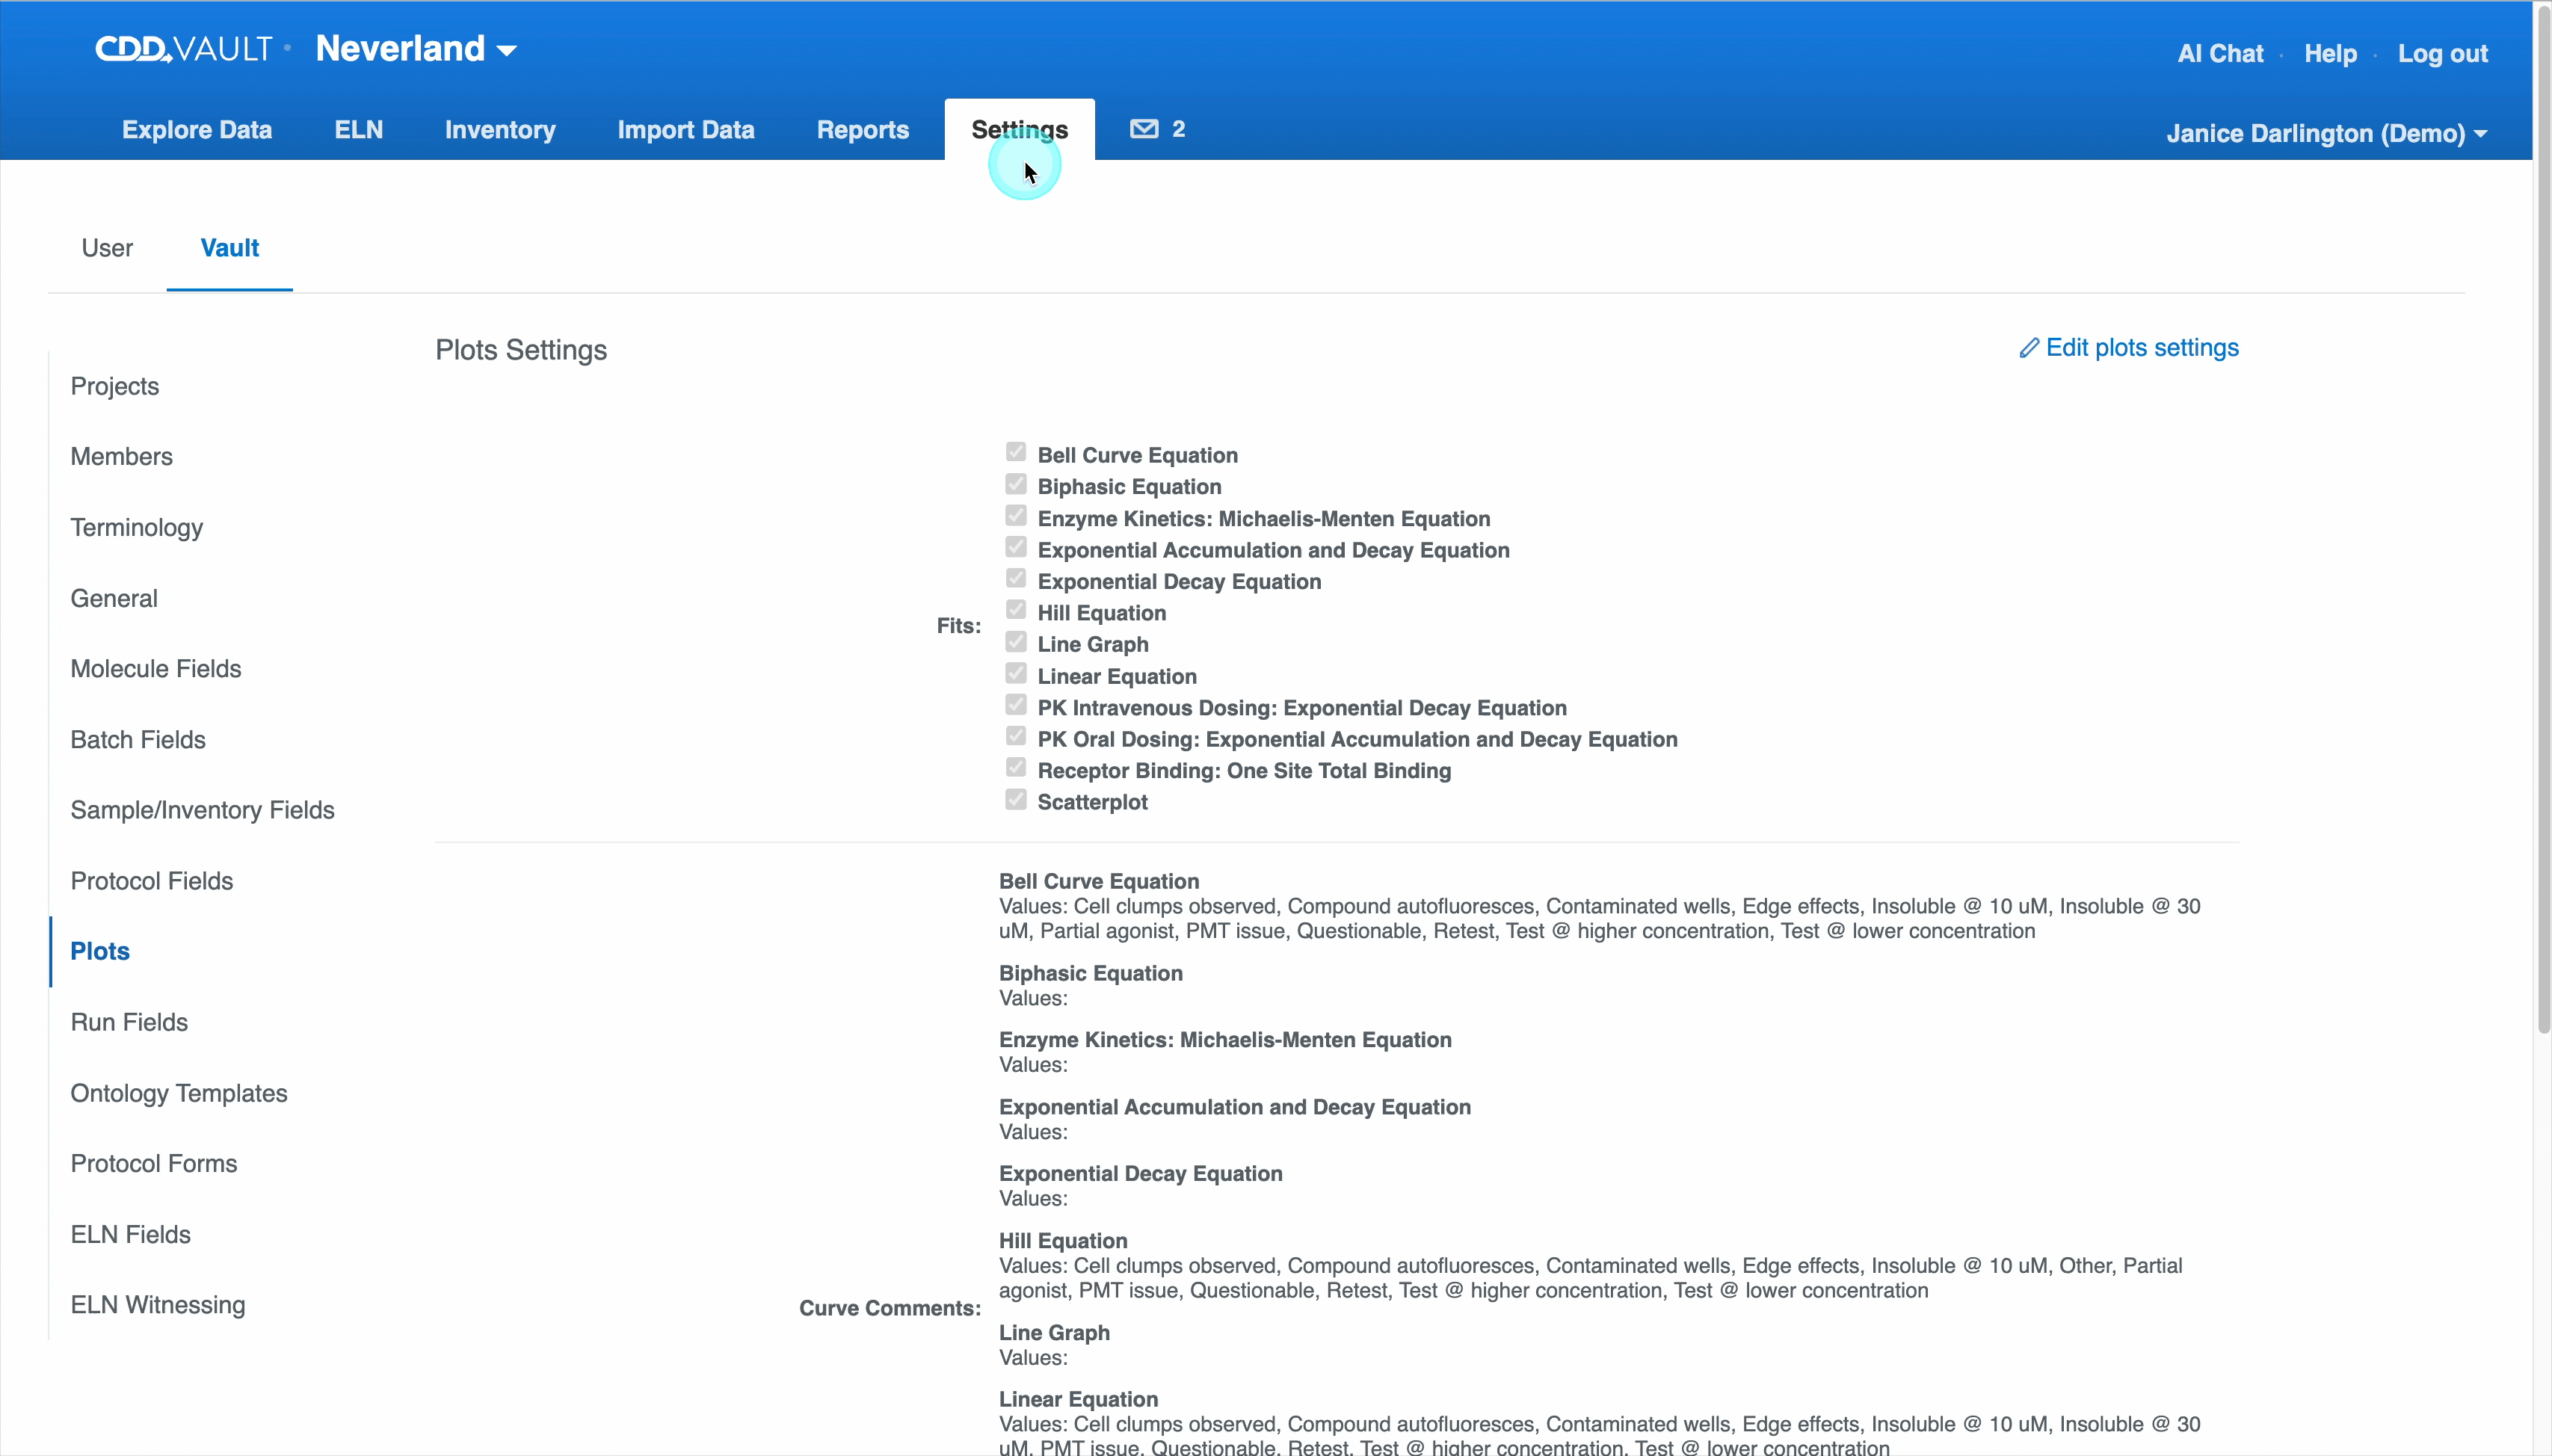Switch to the Inventory tab

(x=500, y=130)
